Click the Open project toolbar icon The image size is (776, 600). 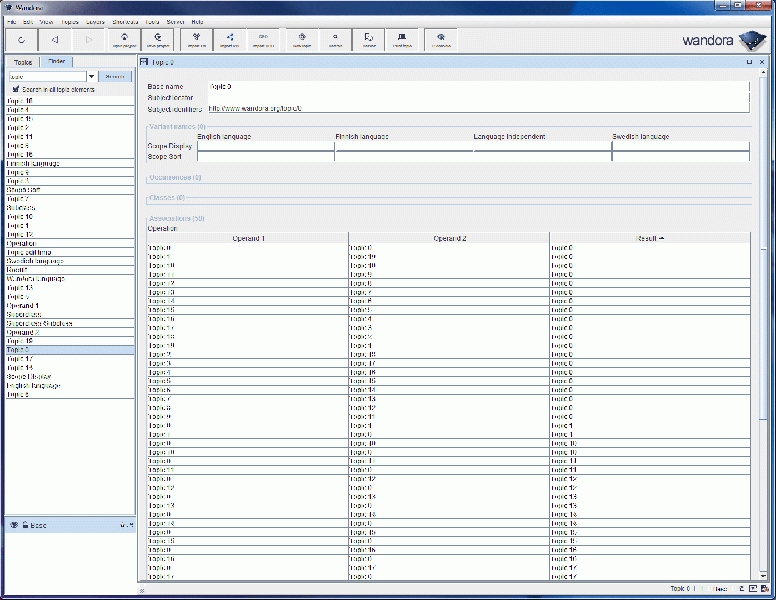point(124,40)
